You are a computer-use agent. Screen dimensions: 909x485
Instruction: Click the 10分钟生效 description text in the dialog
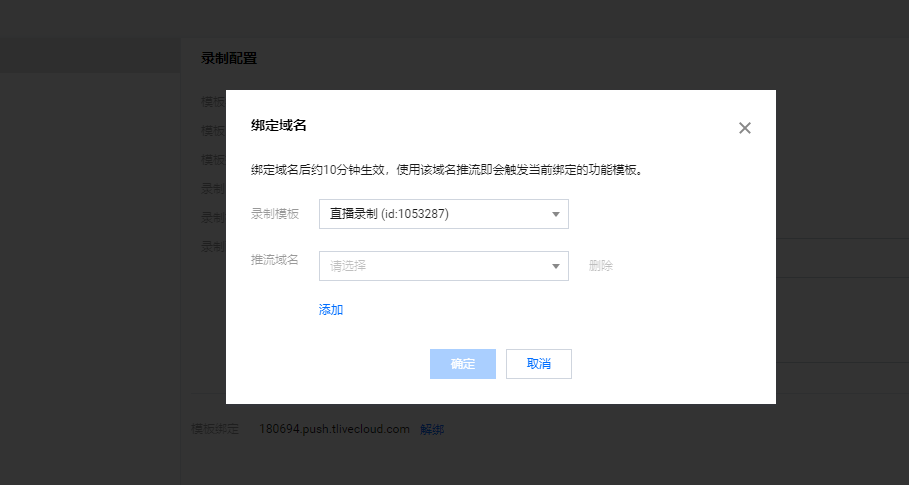(448, 171)
